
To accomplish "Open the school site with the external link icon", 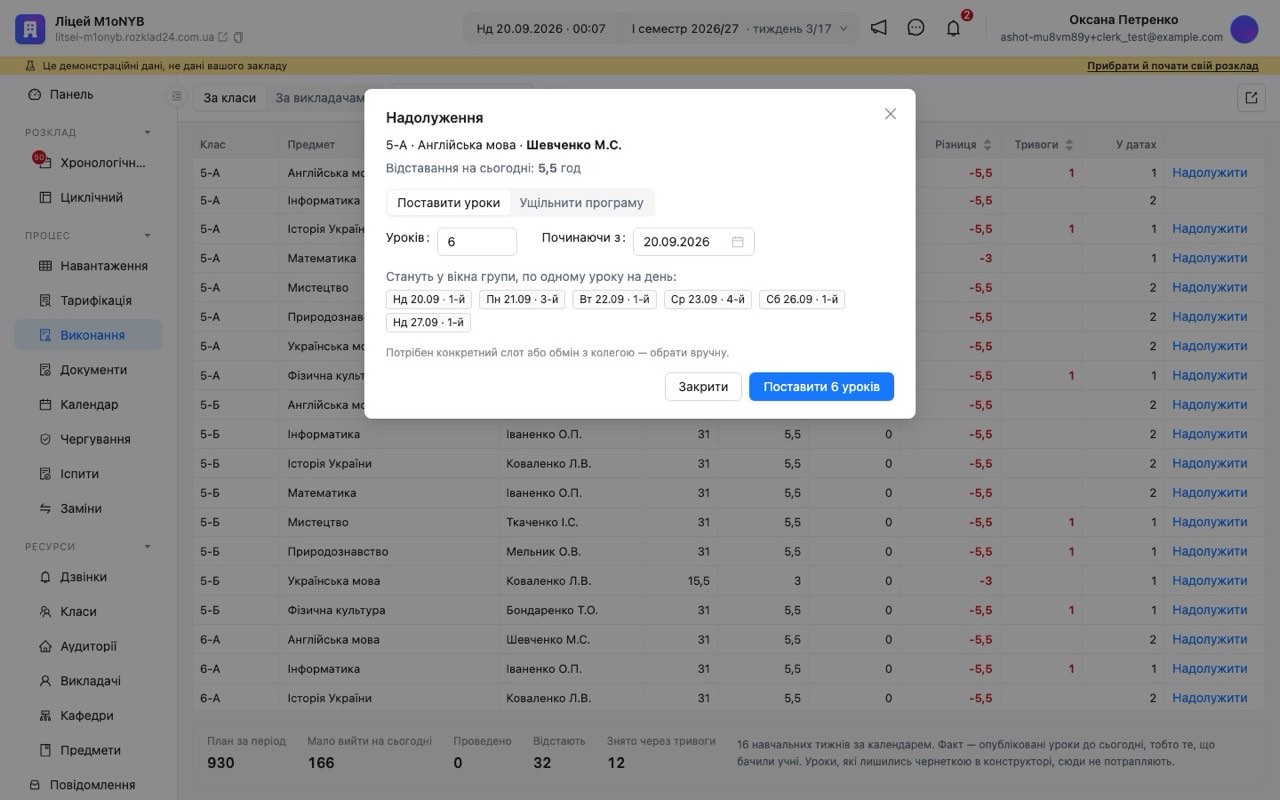I will pyautogui.click(x=223, y=37).
